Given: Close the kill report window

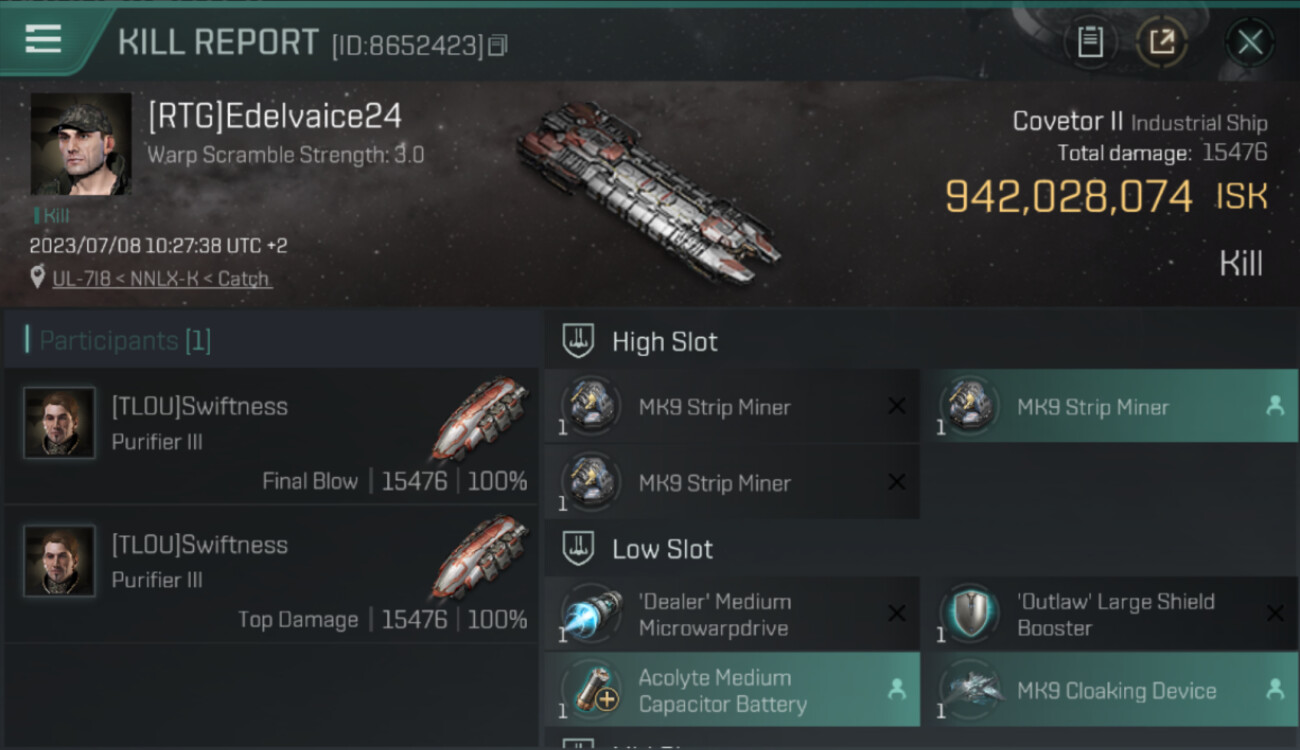Looking at the screenshot, I should pos(1249,42).
